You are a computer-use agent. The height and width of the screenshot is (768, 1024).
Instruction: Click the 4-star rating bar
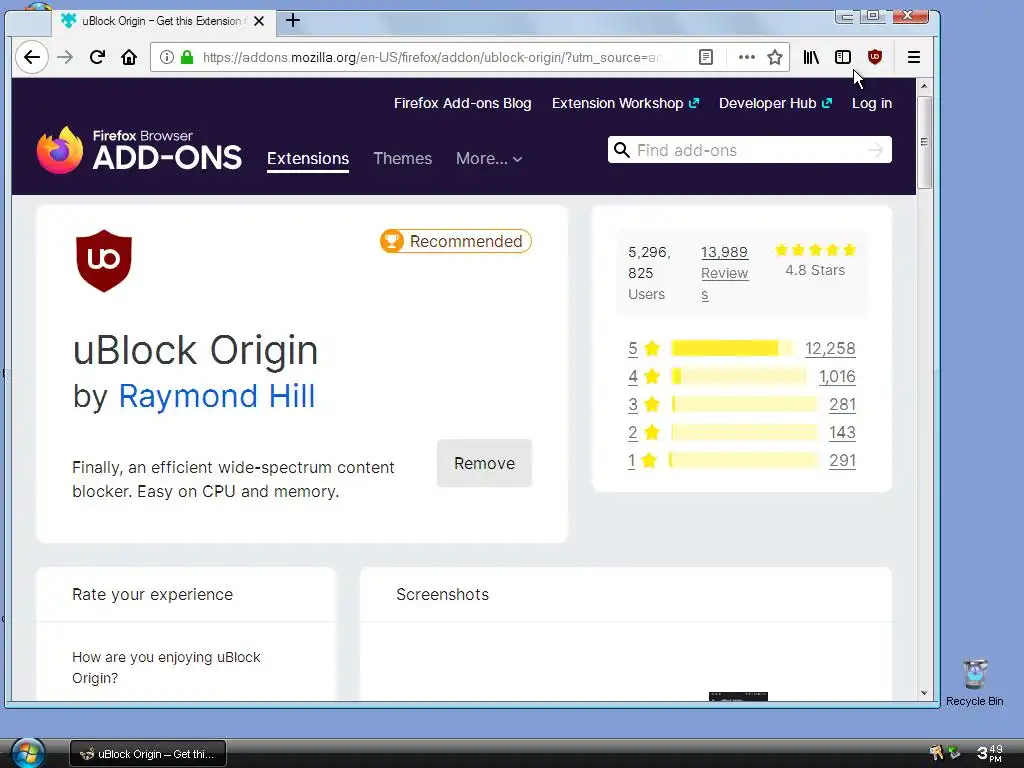pyautogui.click(x=739, y=376)
